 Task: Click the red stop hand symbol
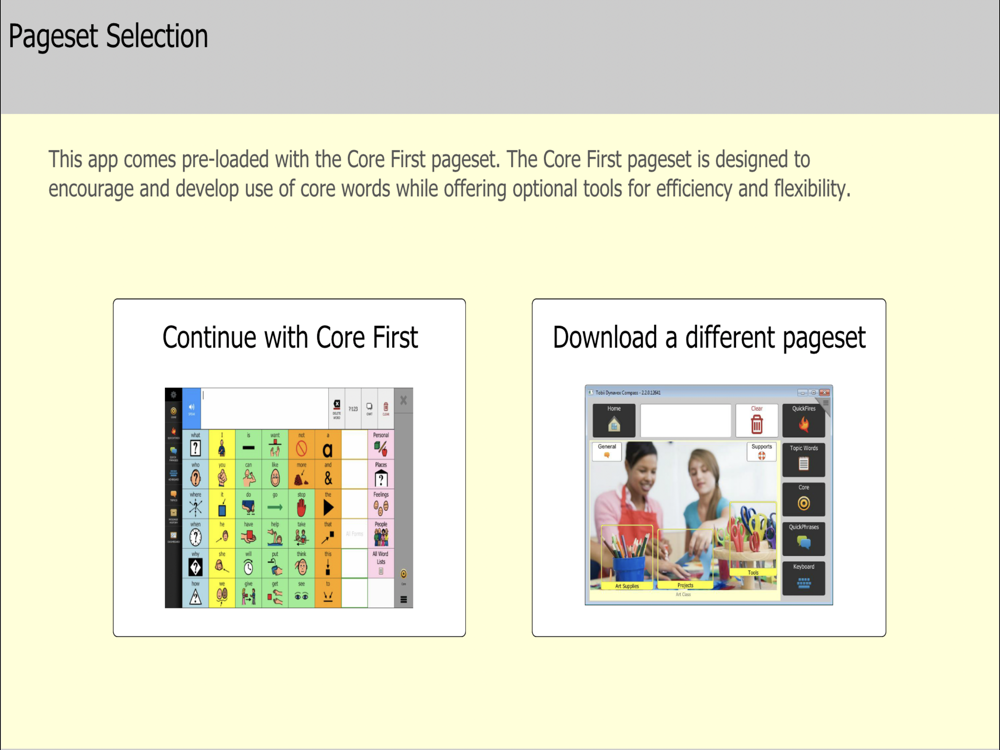pyautogui.click(x=301, y=507)
